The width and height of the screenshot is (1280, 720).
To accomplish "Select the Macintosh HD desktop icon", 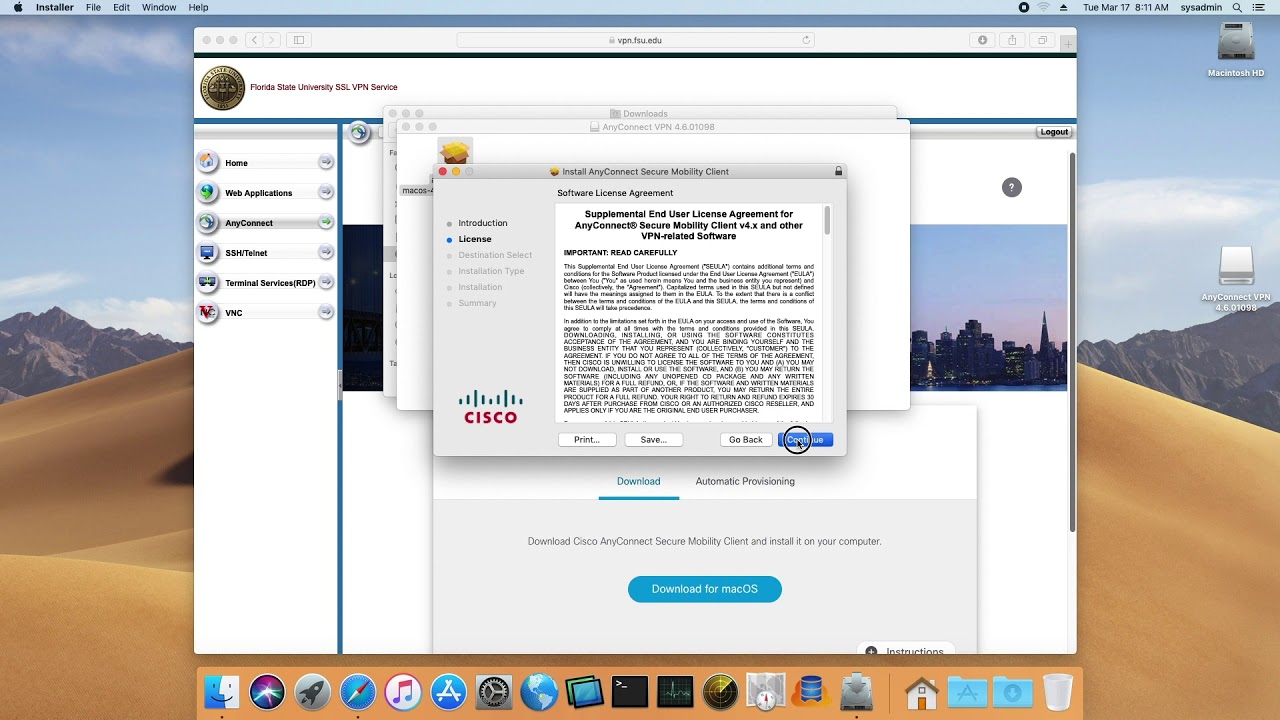I will [1236, 50].
